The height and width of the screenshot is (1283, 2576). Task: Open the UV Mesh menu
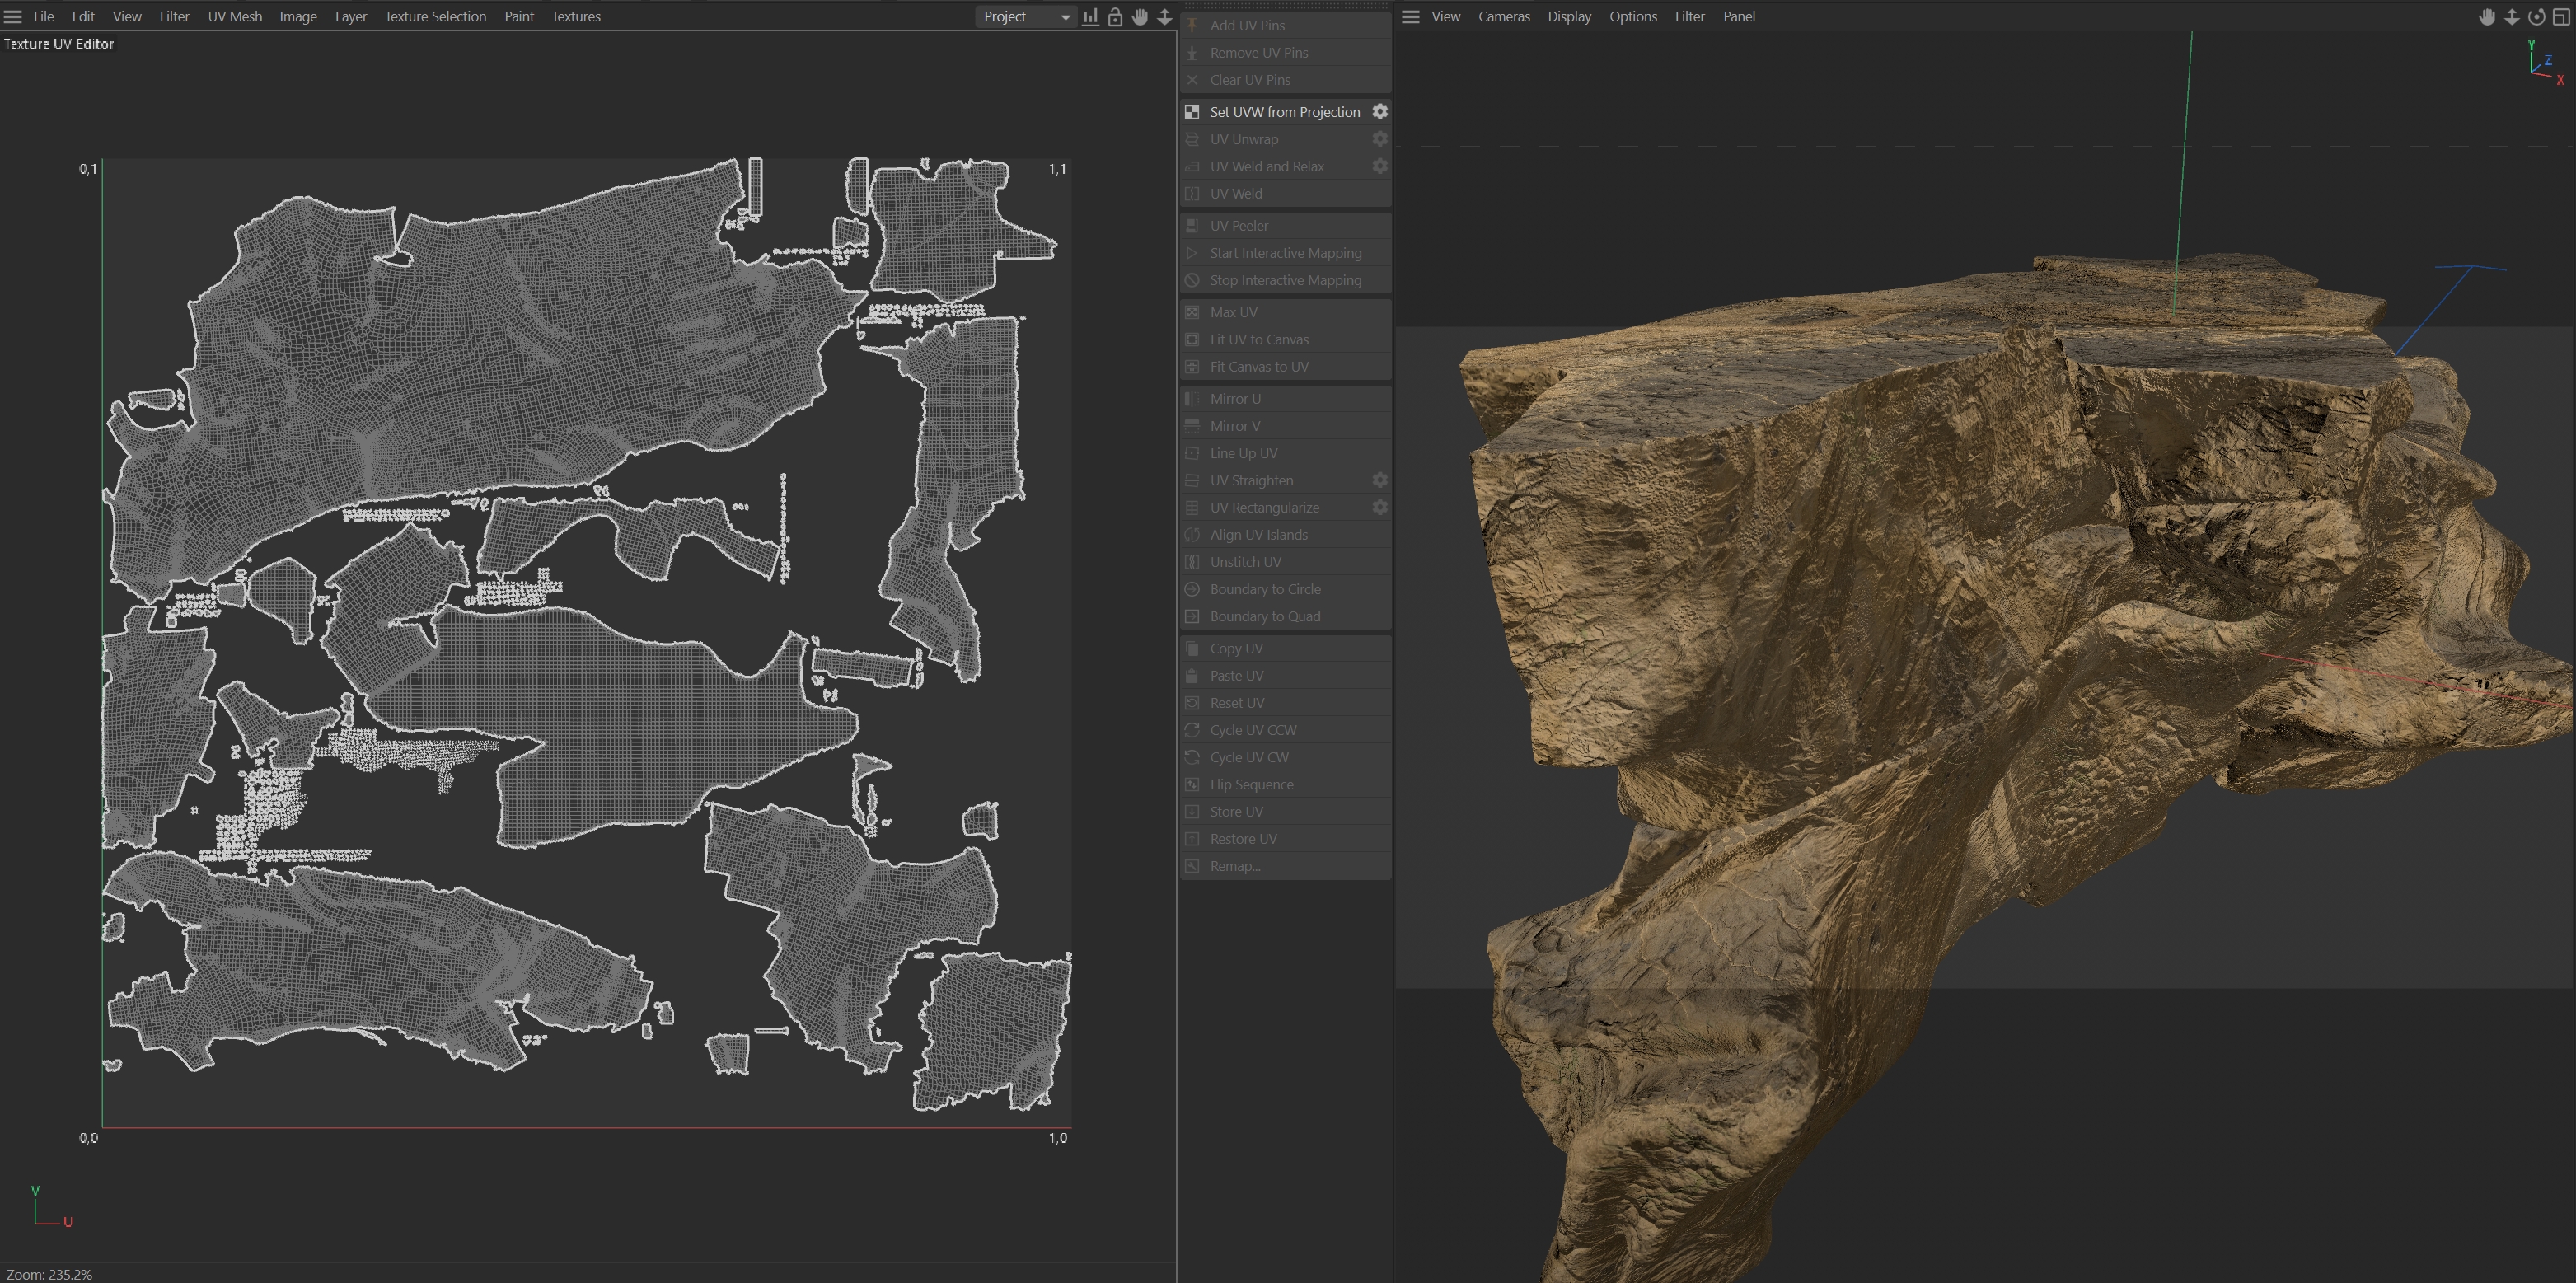coord(234,16)
